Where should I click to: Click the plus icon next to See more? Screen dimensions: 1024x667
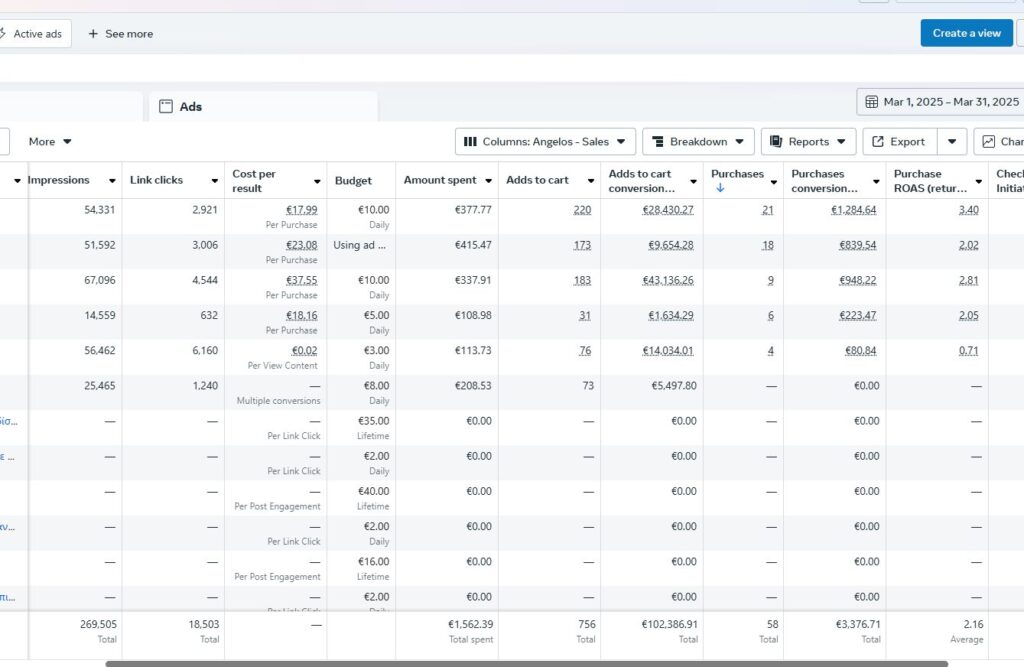point(93,33)
